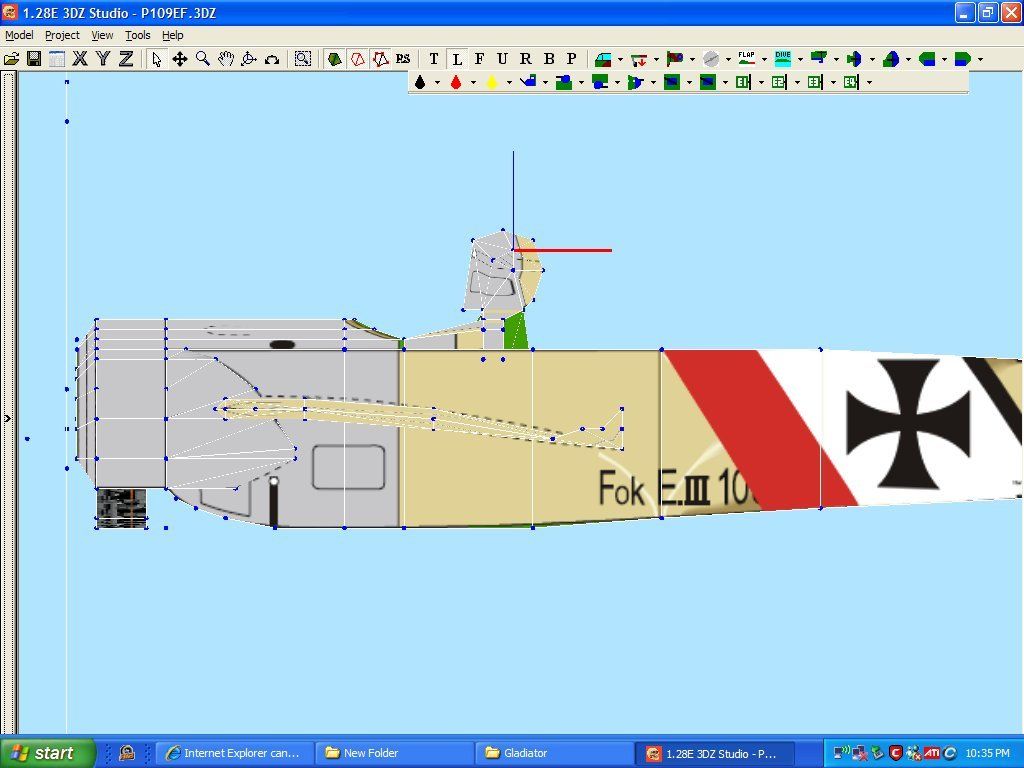
Task: Open the Project menu
Action: pyautogui.click(x=62, y=35)
